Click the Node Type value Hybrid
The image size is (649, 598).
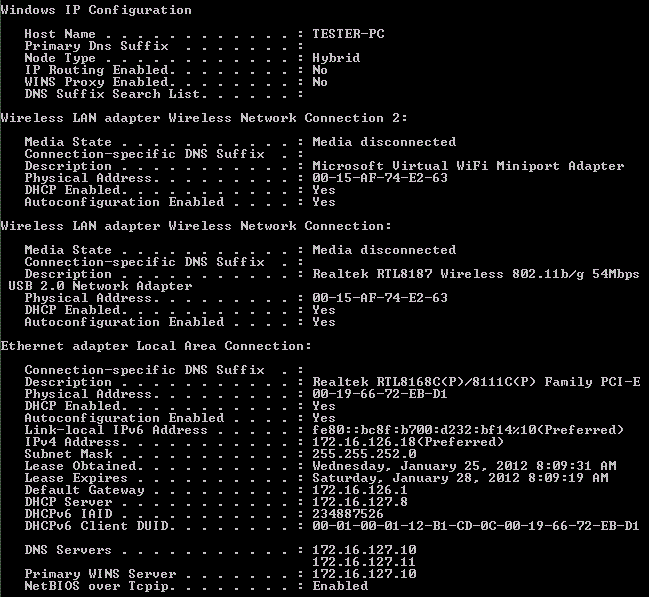click(x=336, y=58)
